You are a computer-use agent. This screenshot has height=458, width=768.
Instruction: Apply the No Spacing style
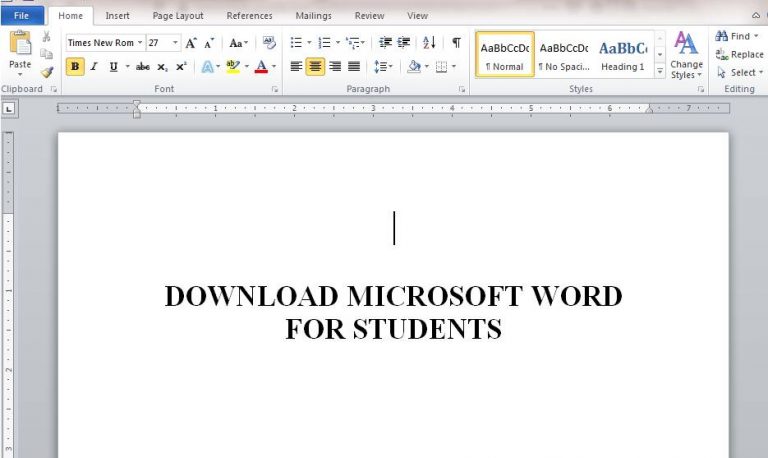point(564,54)
